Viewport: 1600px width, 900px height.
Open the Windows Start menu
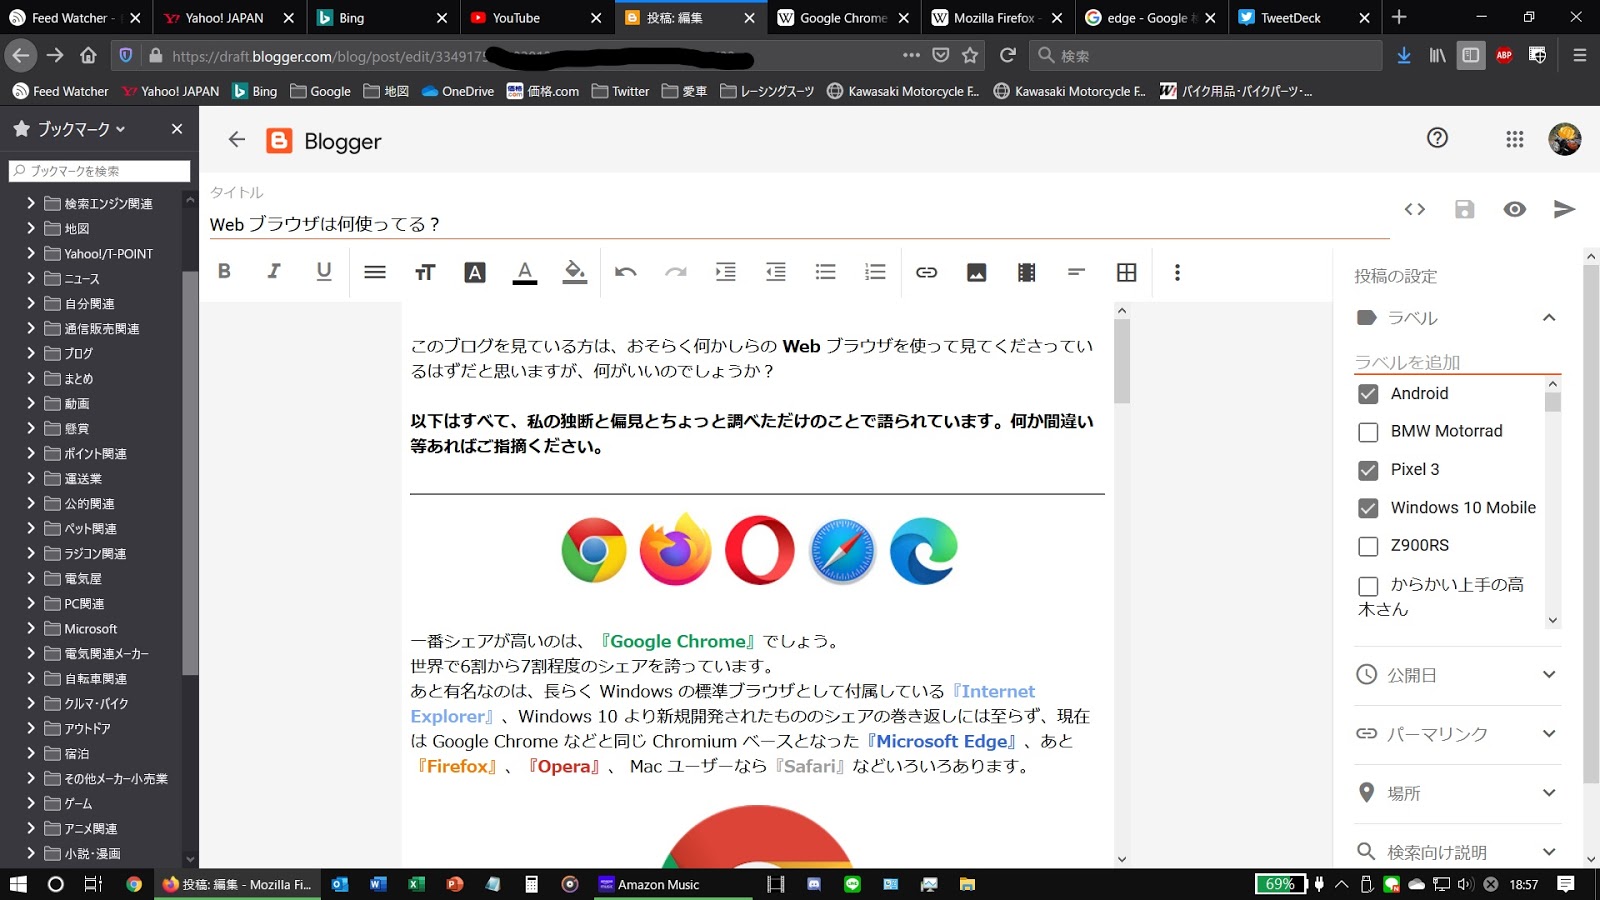(x=18, y=884)
